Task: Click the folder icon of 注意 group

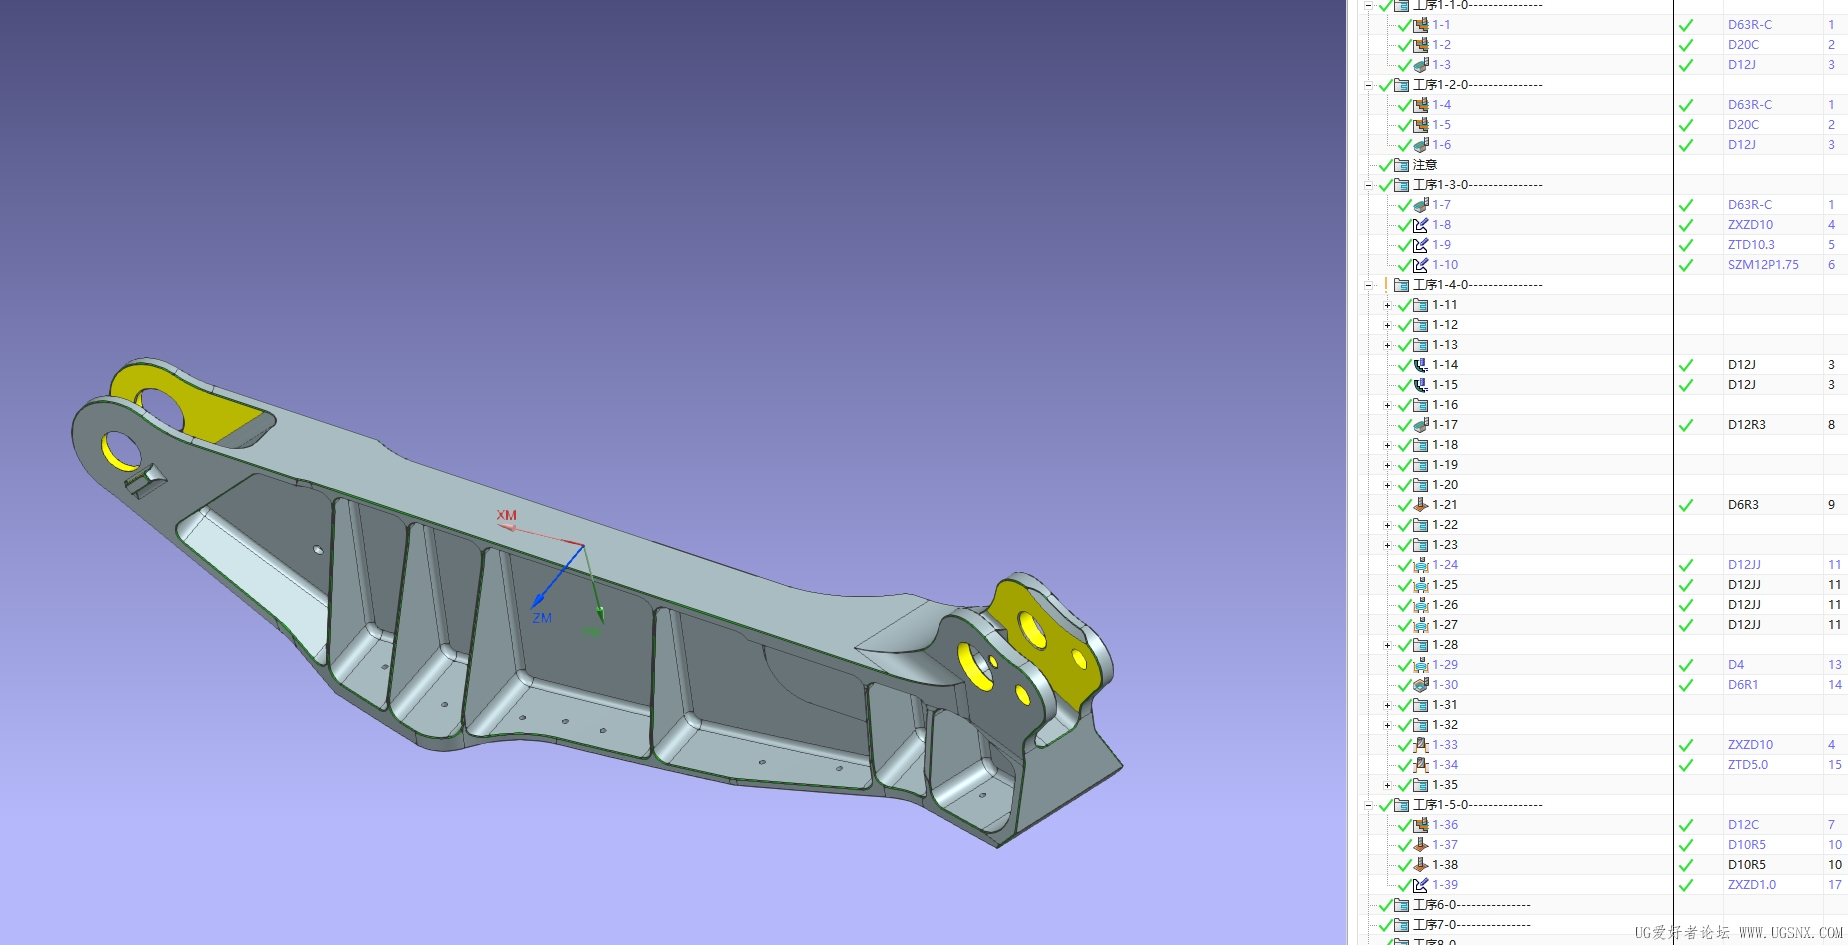Action: click(1401, 165)
